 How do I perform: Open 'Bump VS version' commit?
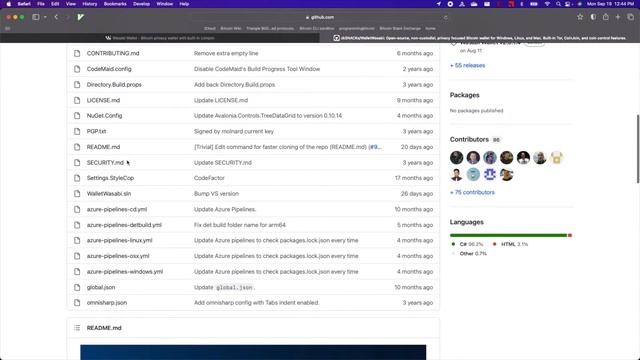[x=216, y=194]
